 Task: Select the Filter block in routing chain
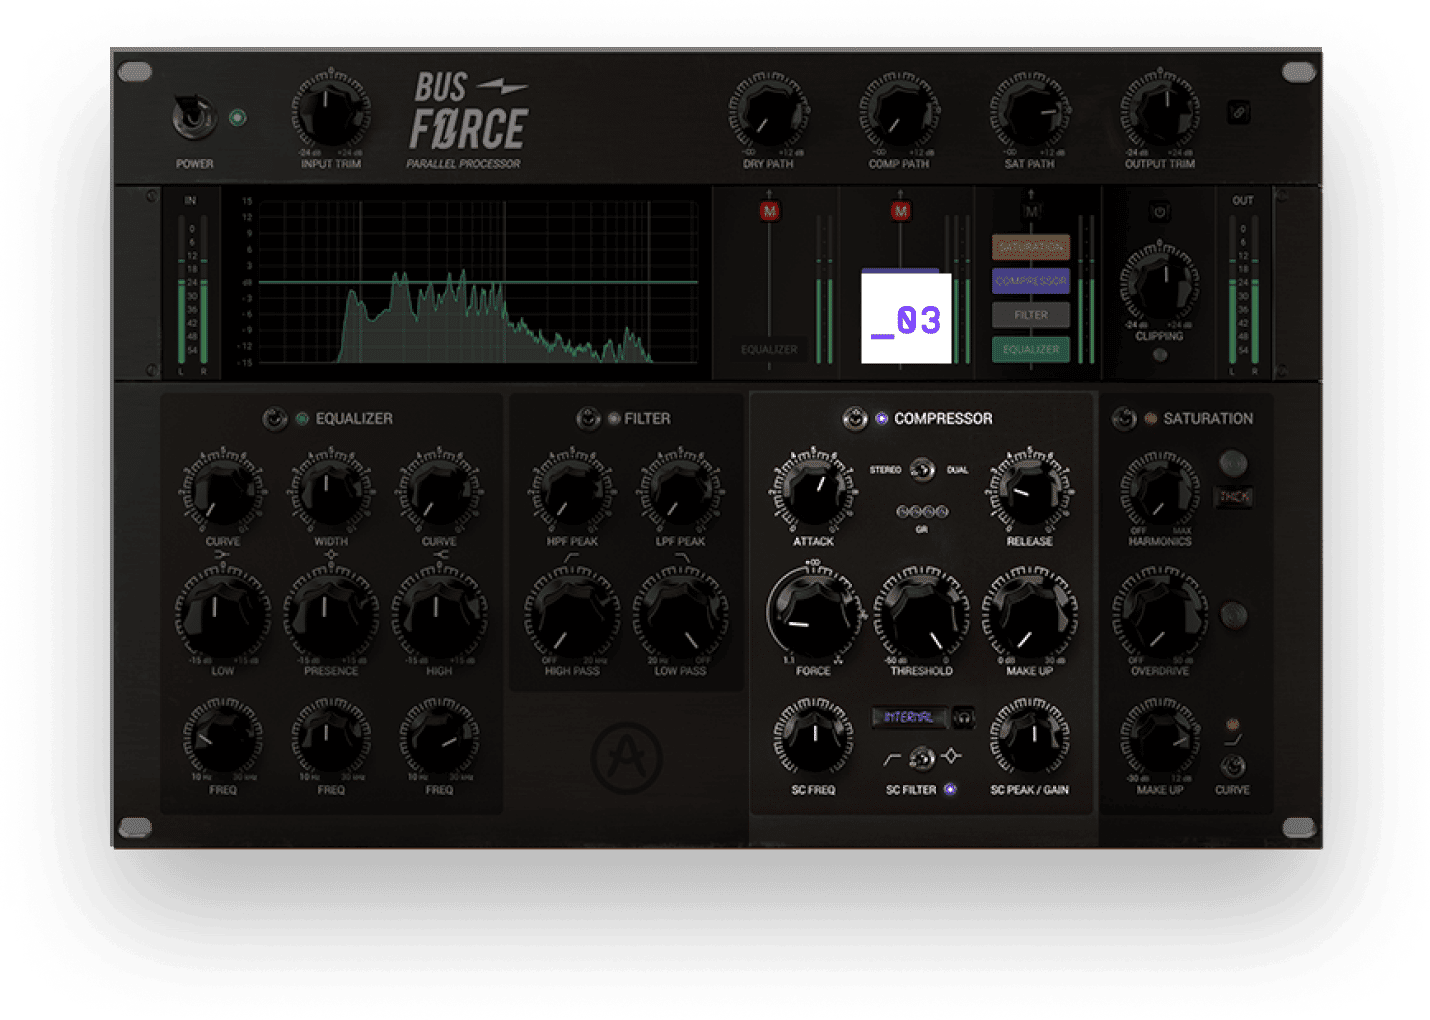coord(1031,315)
